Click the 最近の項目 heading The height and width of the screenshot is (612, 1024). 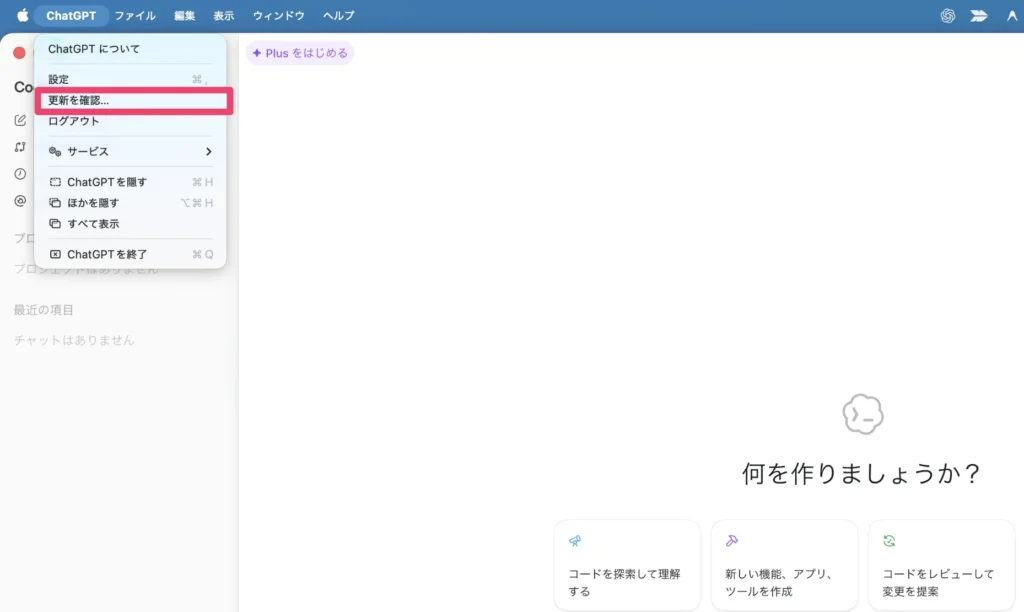[x=44, y=310]
